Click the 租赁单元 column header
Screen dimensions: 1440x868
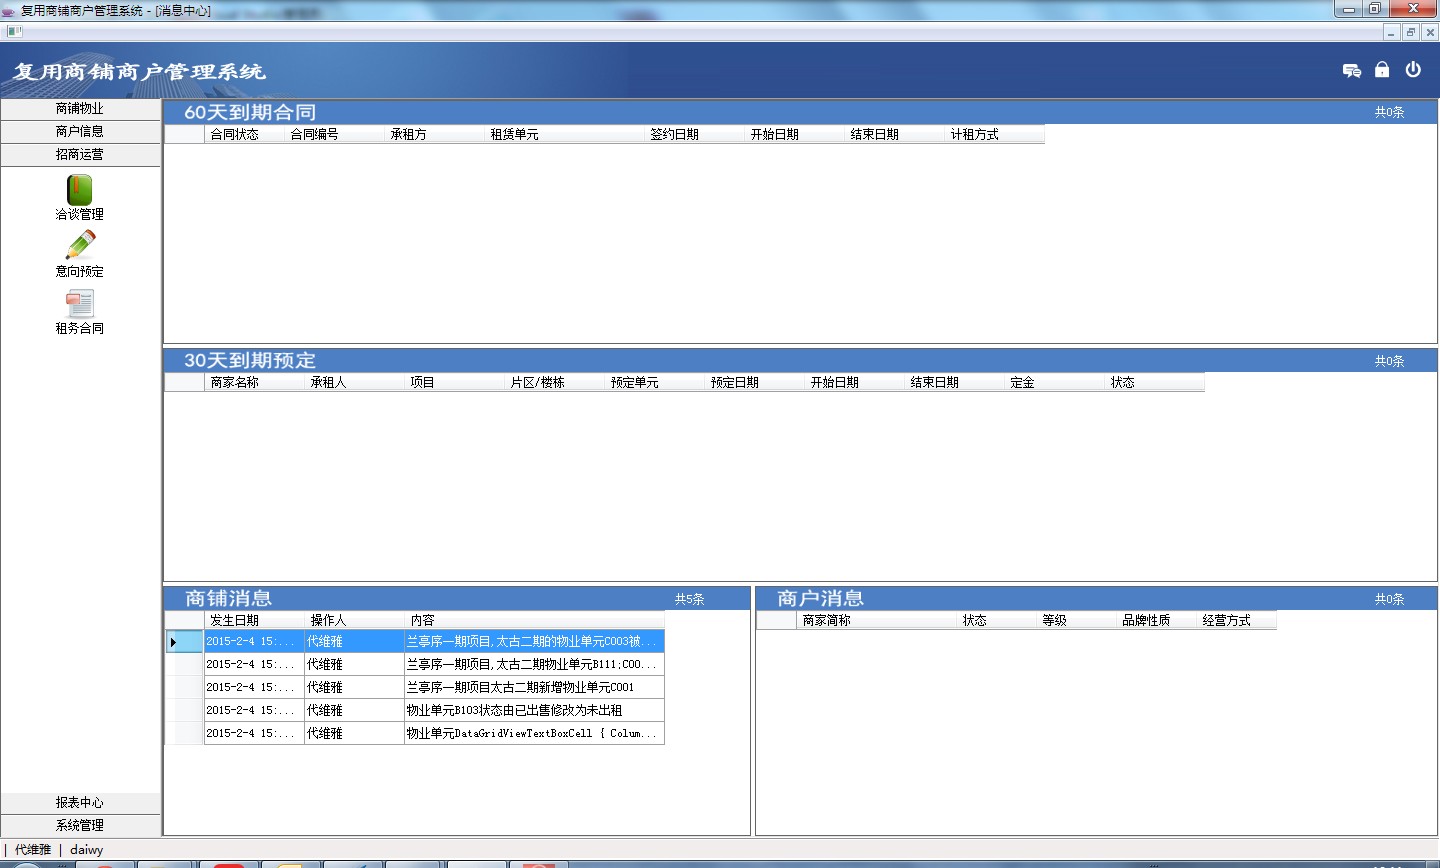click(565, 134)
